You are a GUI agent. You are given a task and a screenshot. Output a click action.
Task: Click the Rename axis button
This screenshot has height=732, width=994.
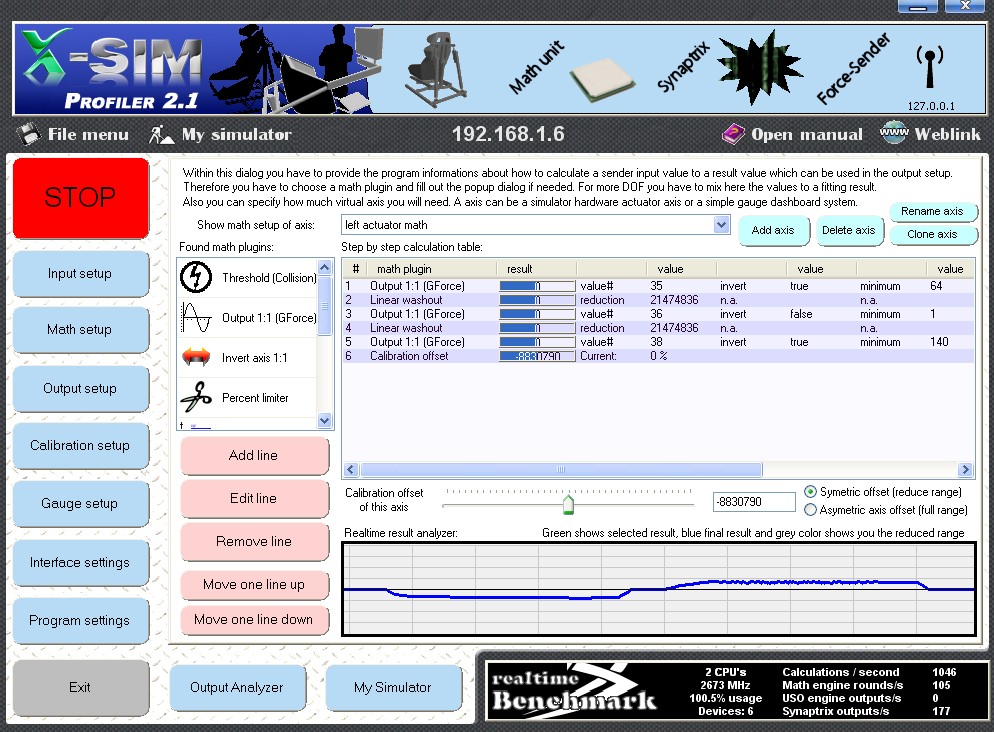coord(933,211)
